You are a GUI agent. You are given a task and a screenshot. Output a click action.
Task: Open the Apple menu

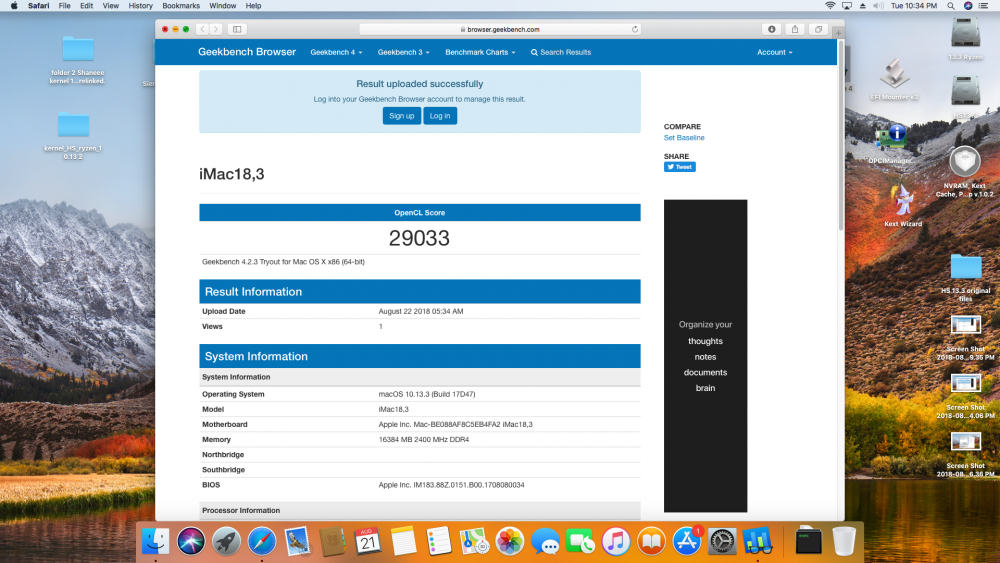tap(14, 6)
